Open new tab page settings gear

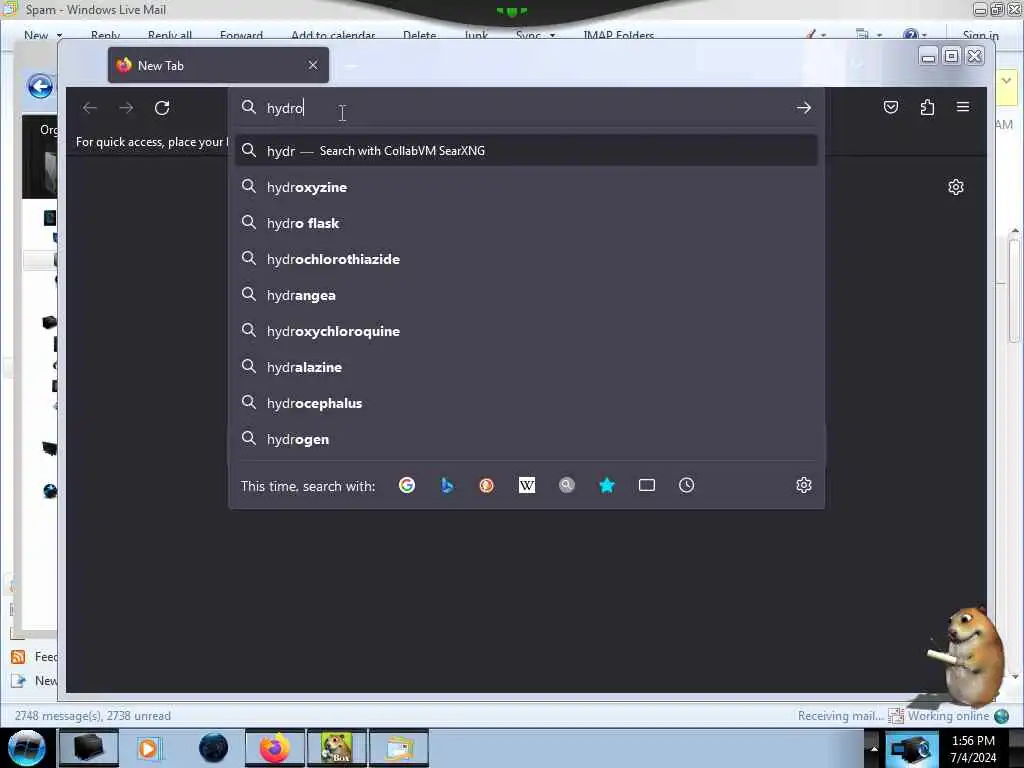pyautogui.click(x=955, y=187)
